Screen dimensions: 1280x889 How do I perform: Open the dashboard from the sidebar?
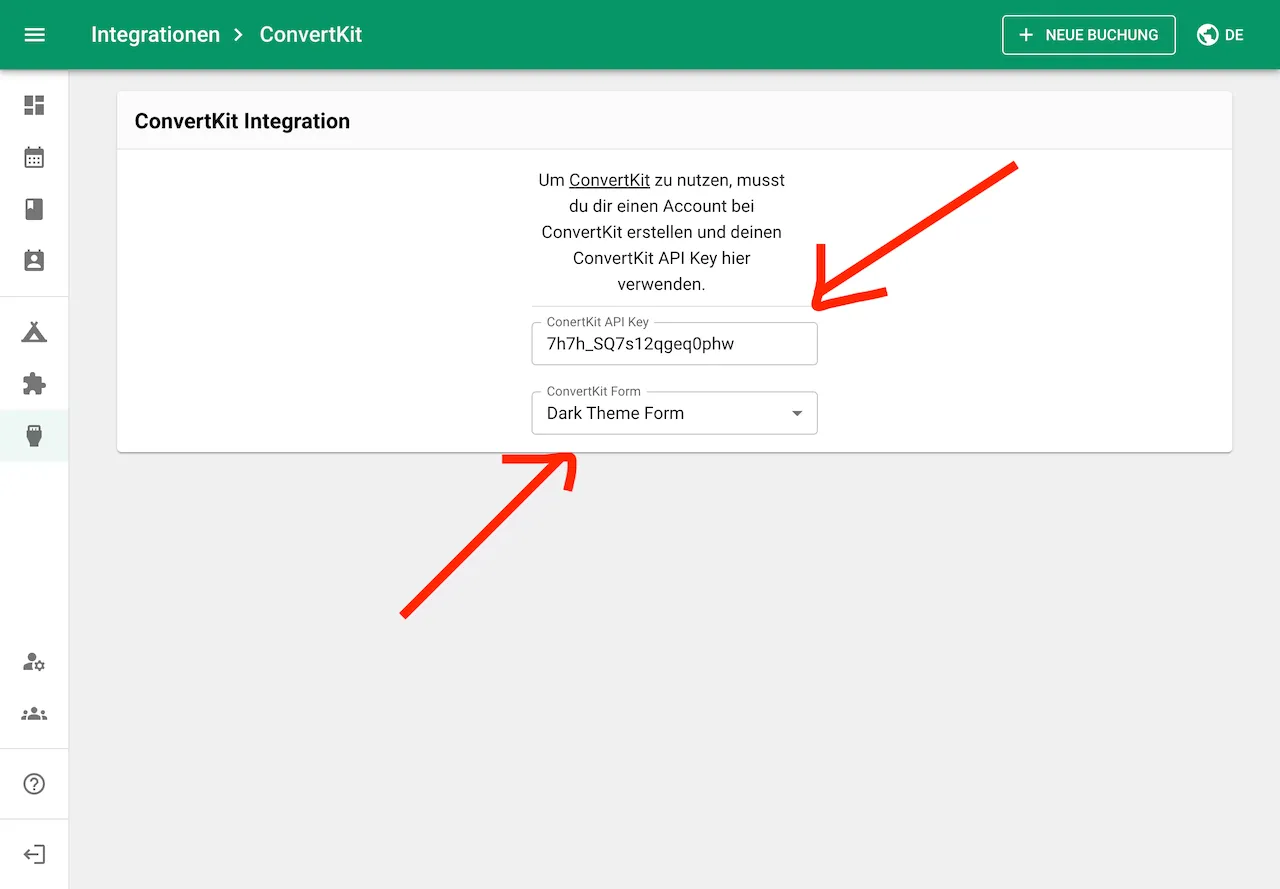tap(34, 105)
